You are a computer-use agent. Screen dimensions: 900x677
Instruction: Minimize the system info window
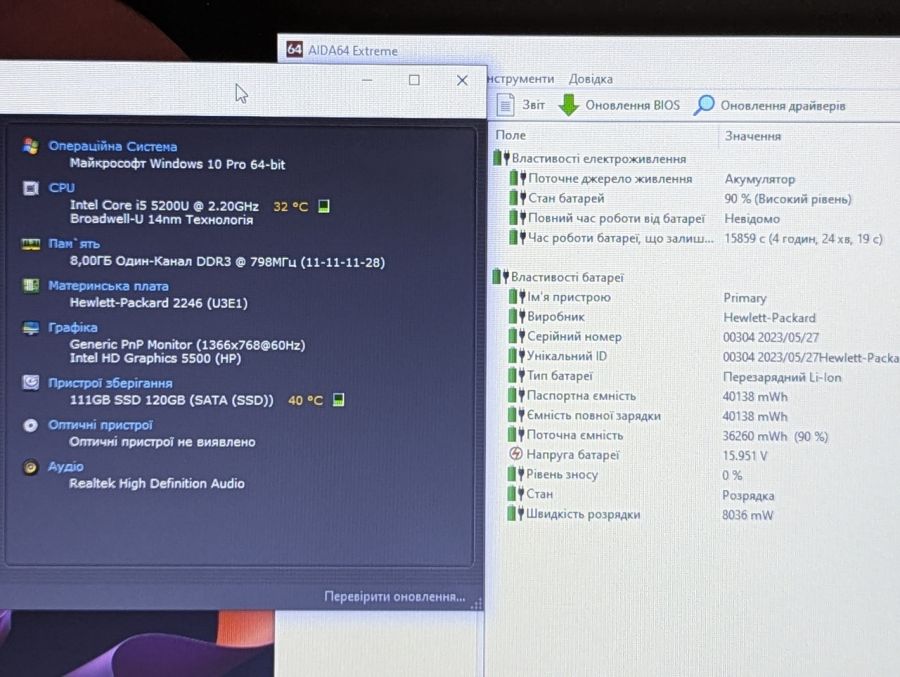367,80
